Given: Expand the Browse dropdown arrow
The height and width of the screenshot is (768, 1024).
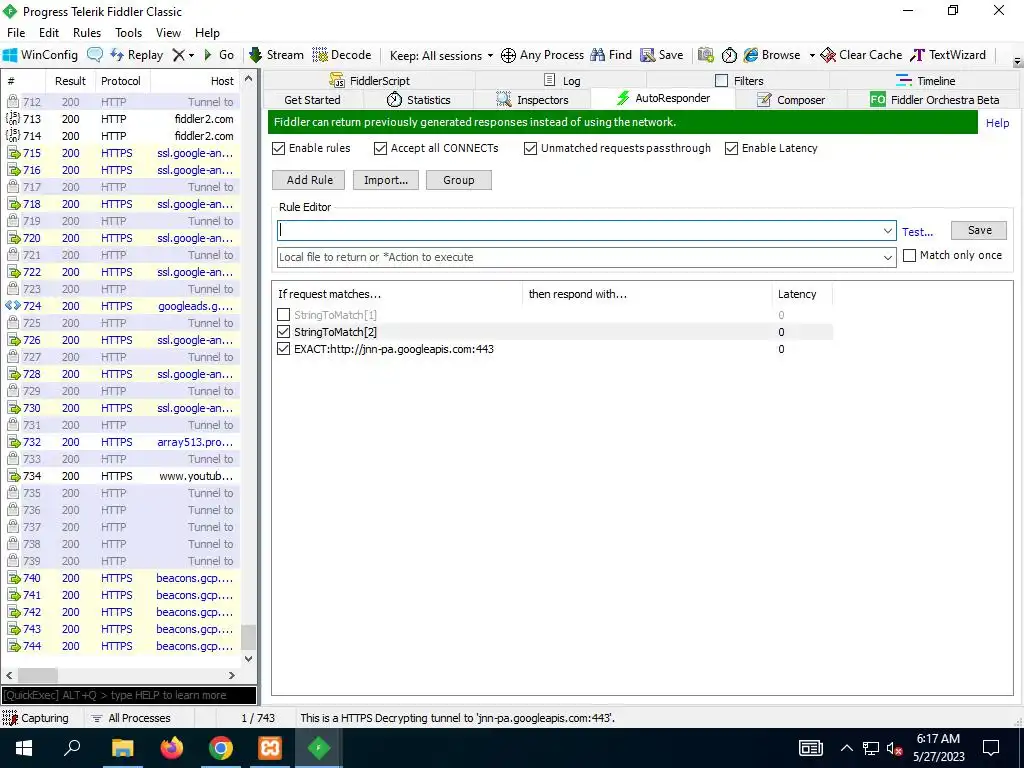Looking at the screenshot, I should point(812,56).
